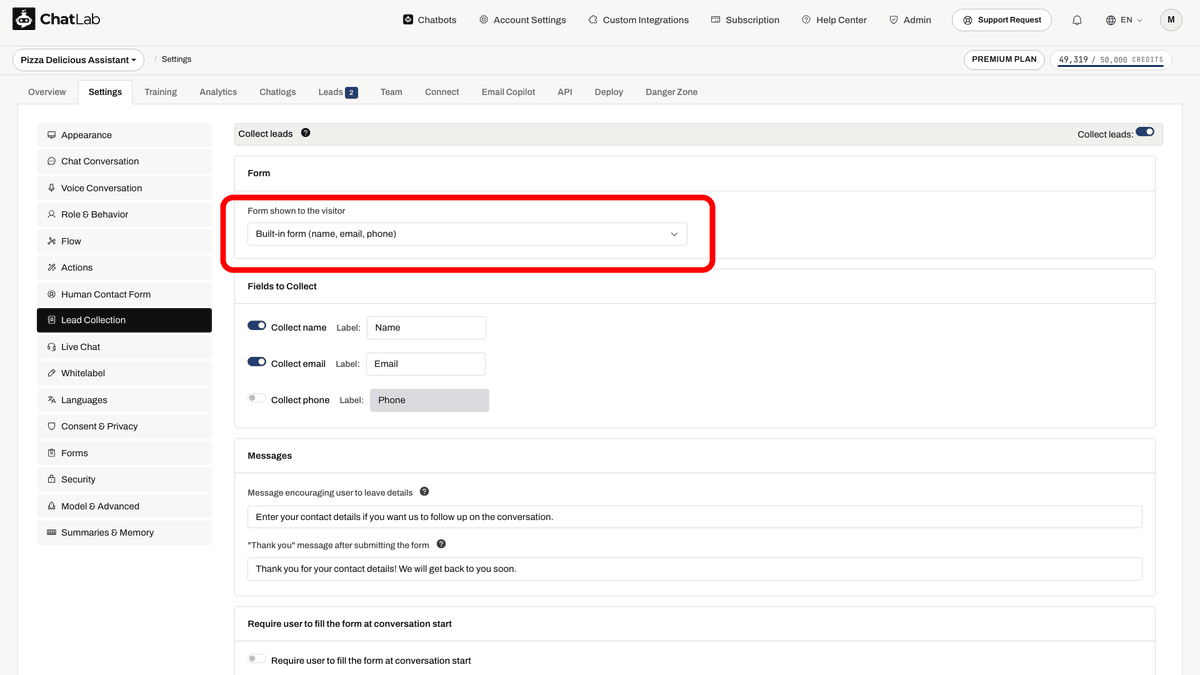Open the notifications bell
This screenshot has height=675, width=1200.
[x=1077, y=20]
